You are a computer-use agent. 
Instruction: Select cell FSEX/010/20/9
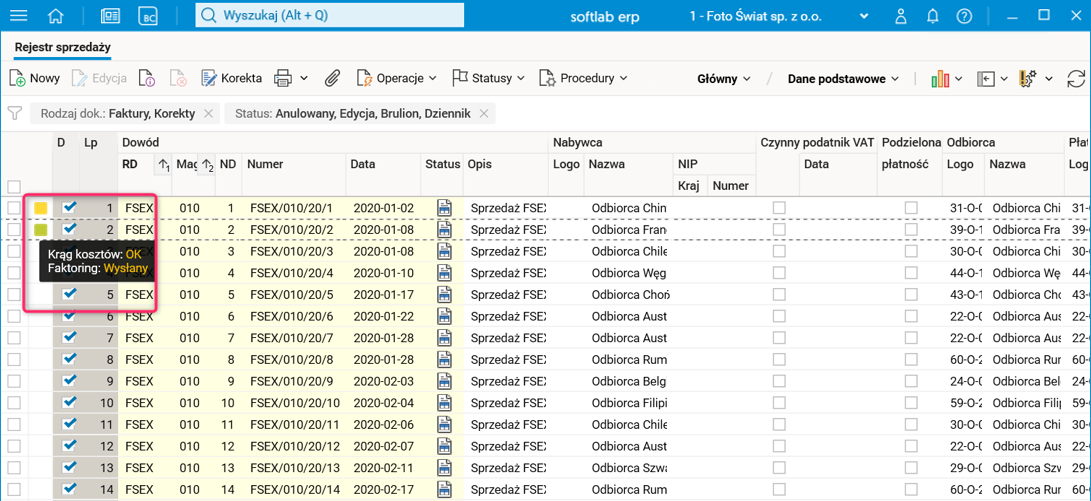[292, 380]
